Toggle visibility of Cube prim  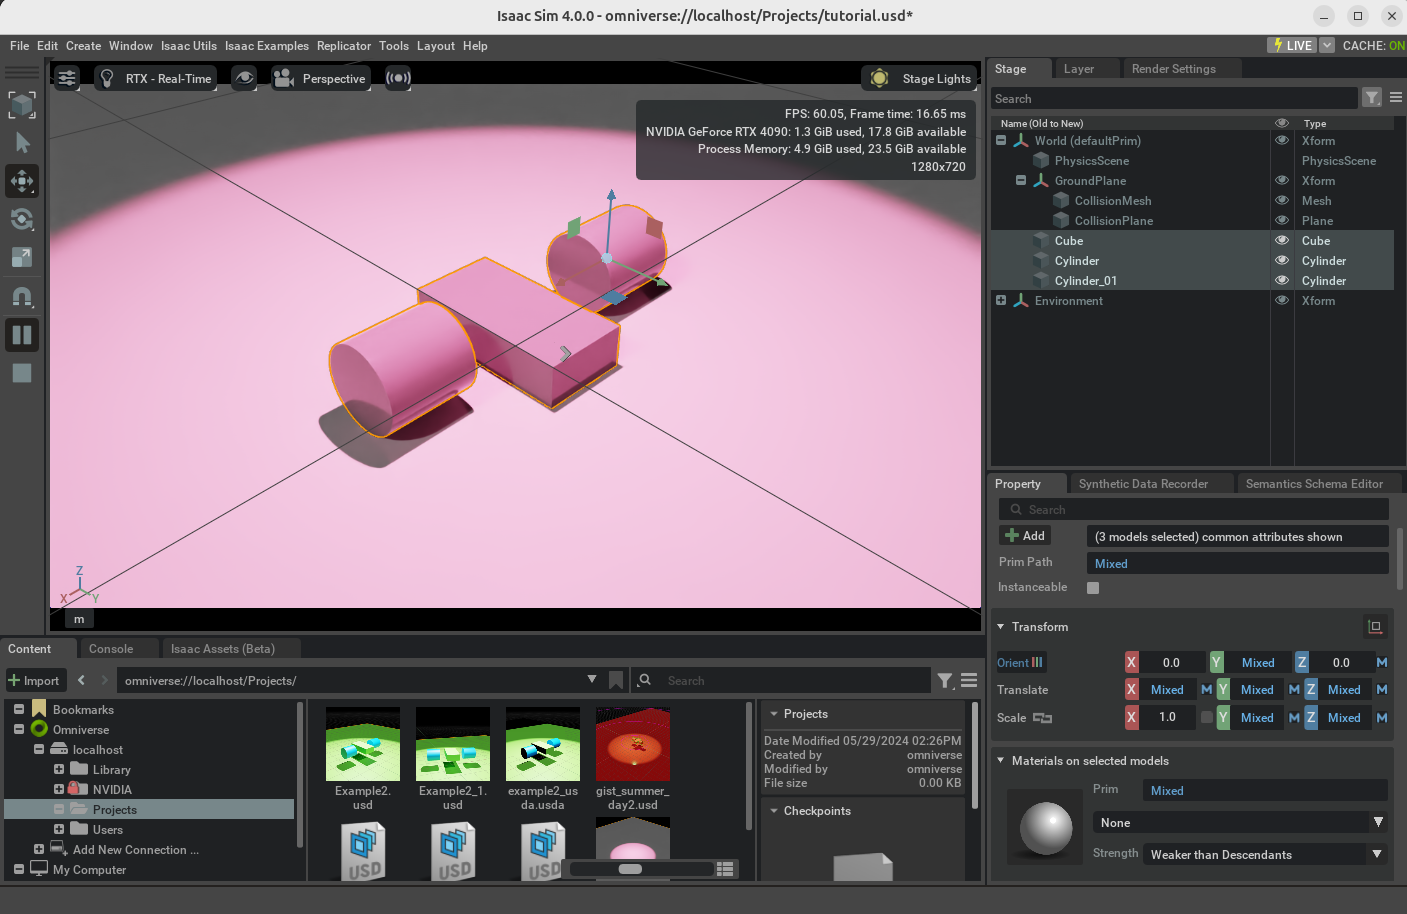pyautogui.click(x=1281, y=240)
